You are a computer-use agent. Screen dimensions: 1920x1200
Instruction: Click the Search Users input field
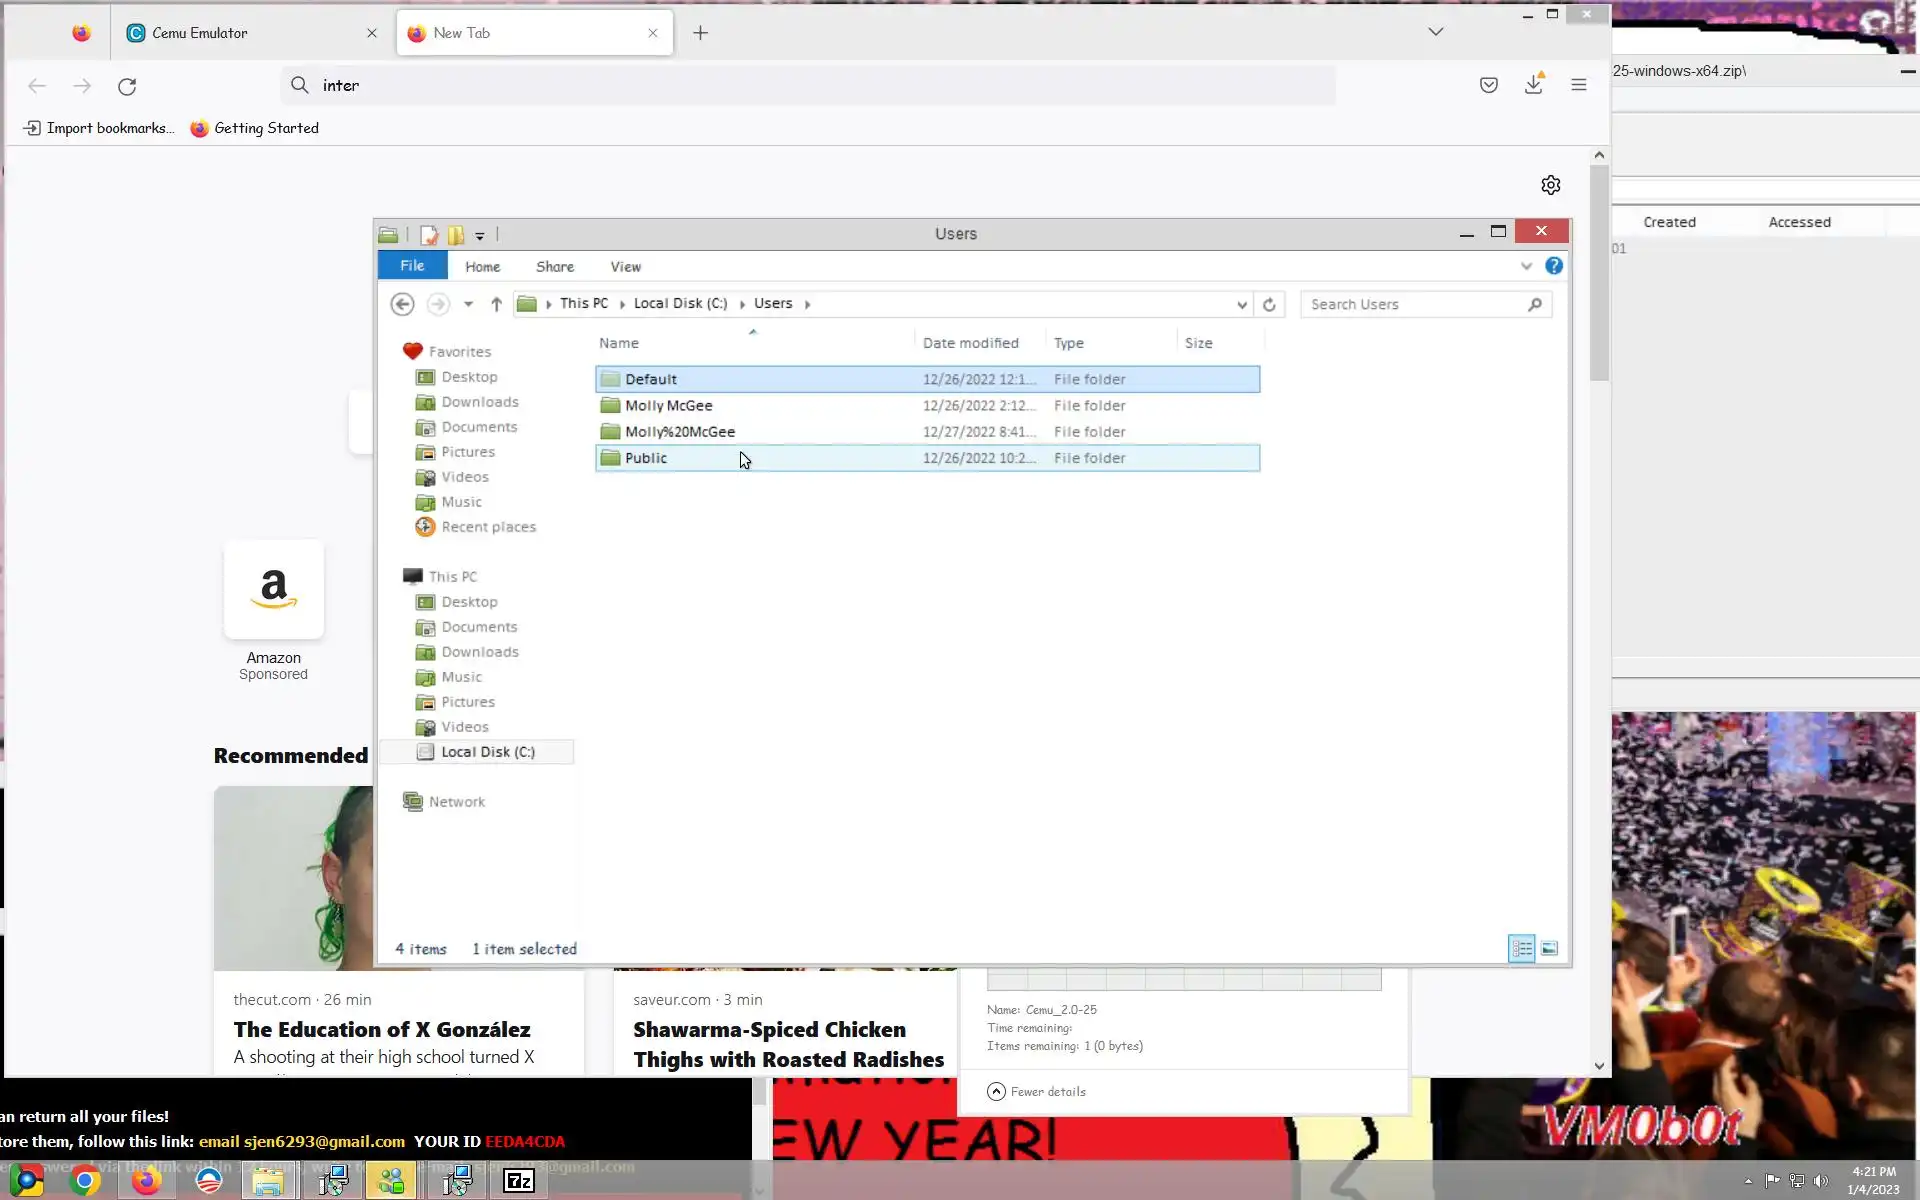click(x=1414, y=304)
